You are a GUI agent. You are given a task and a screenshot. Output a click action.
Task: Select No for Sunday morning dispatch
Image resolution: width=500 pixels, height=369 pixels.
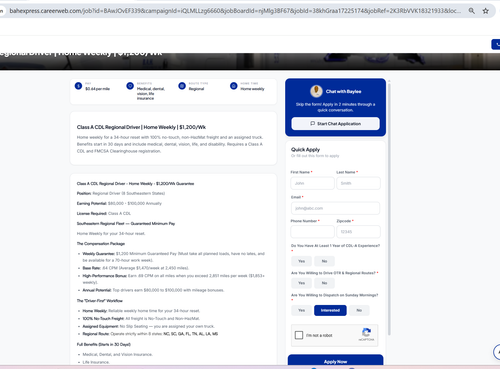(359, 310)
